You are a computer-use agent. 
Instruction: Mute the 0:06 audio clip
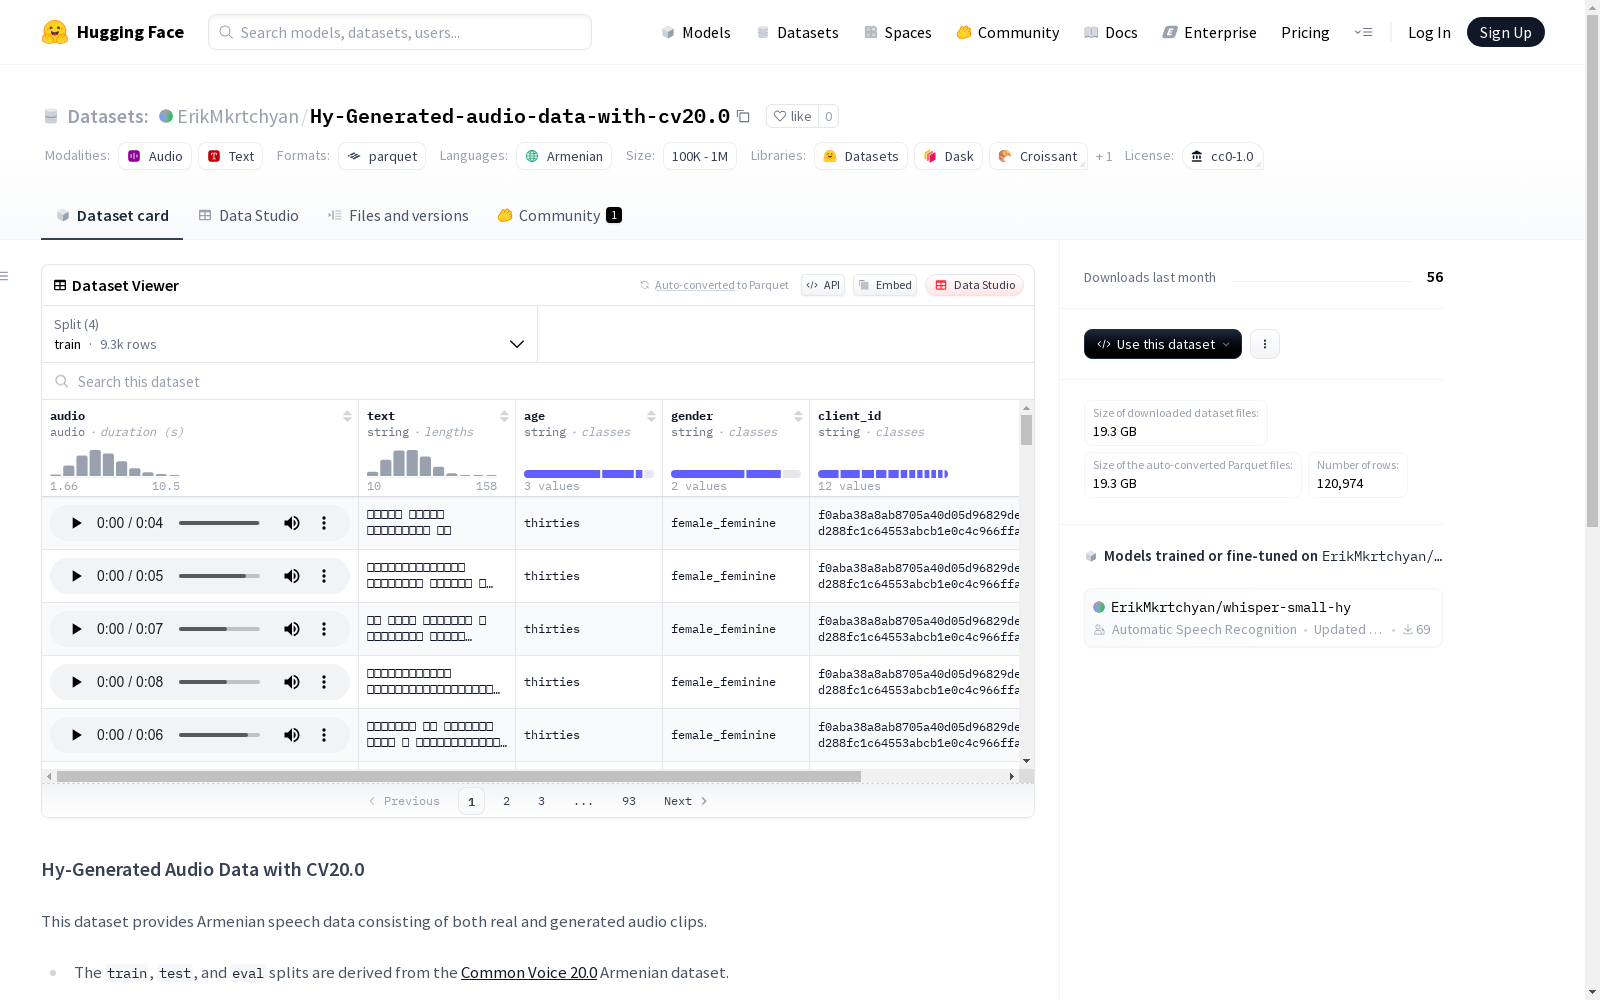292,735
